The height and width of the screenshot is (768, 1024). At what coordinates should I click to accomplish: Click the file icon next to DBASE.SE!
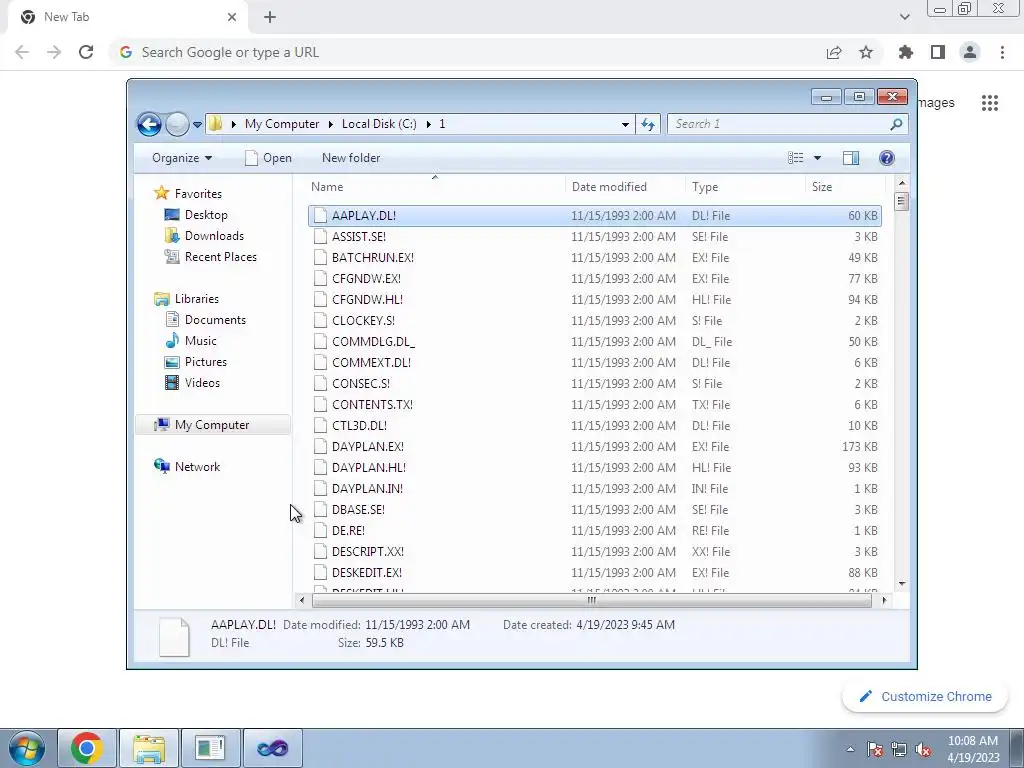[320, 509]
